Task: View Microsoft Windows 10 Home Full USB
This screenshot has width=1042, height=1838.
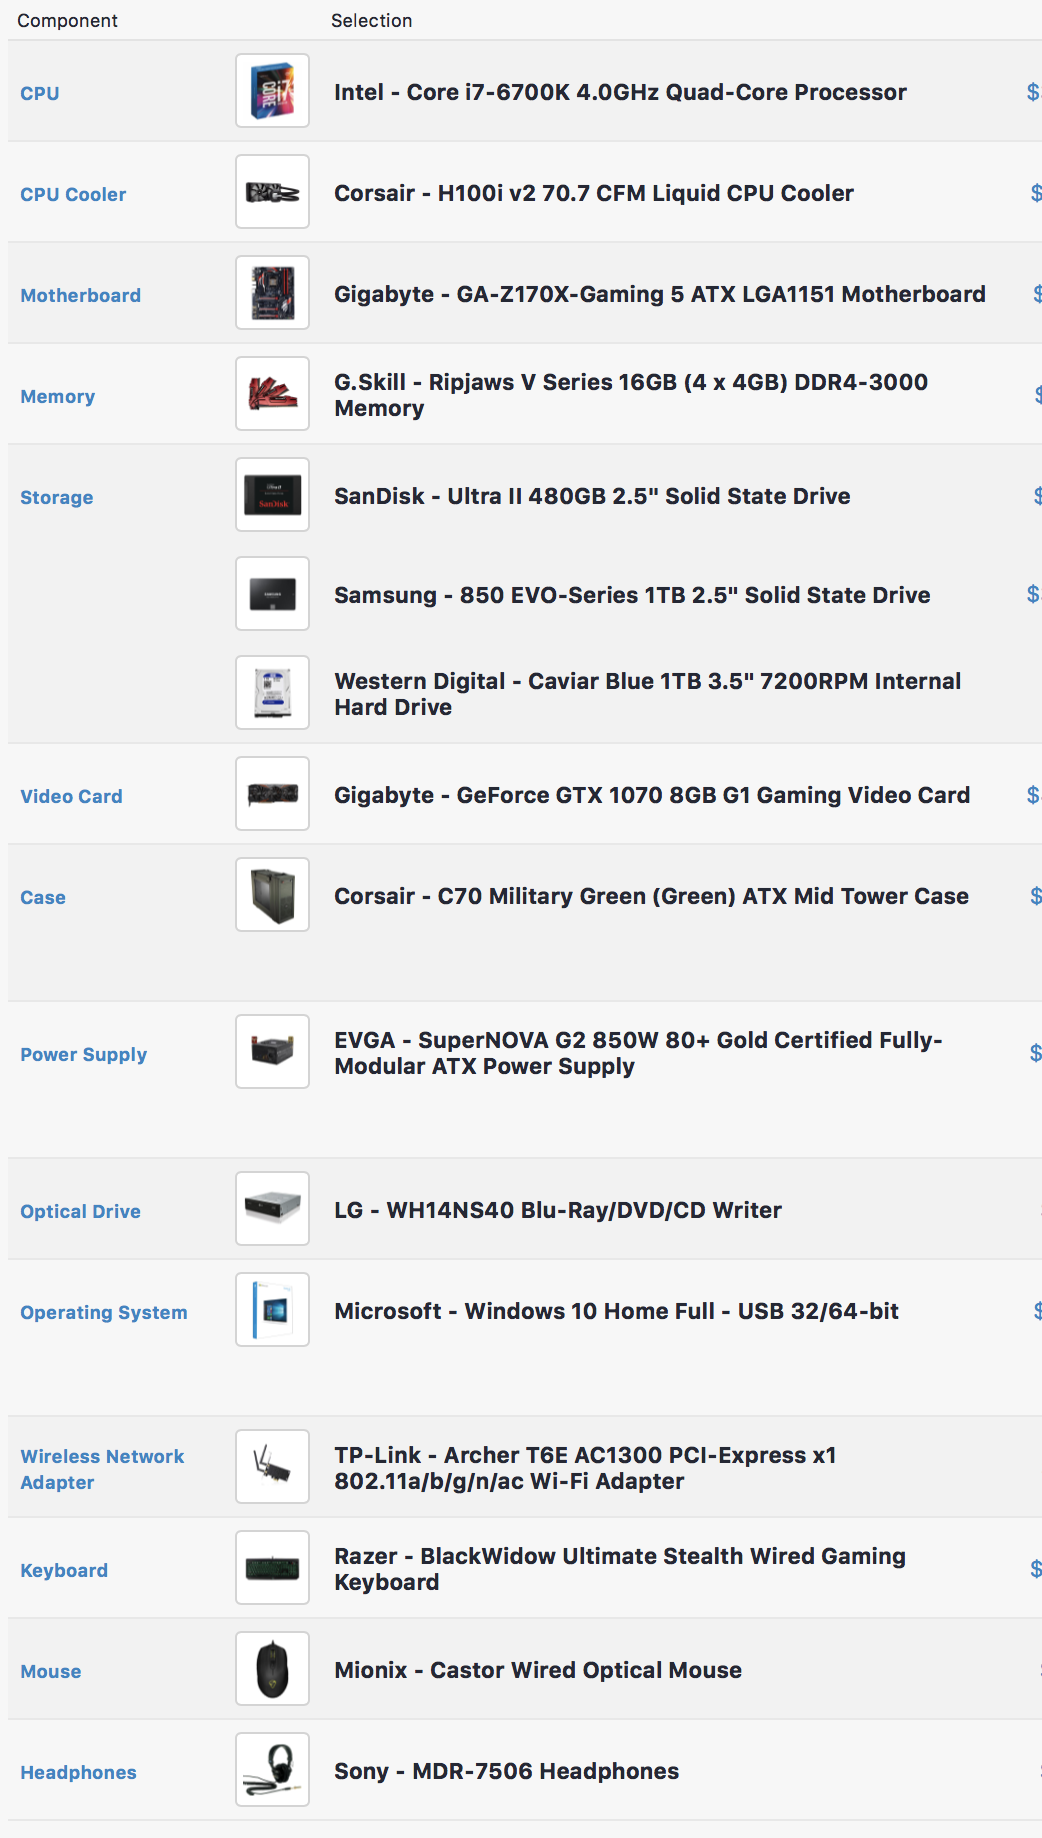Action: [x=616, y=1311]
